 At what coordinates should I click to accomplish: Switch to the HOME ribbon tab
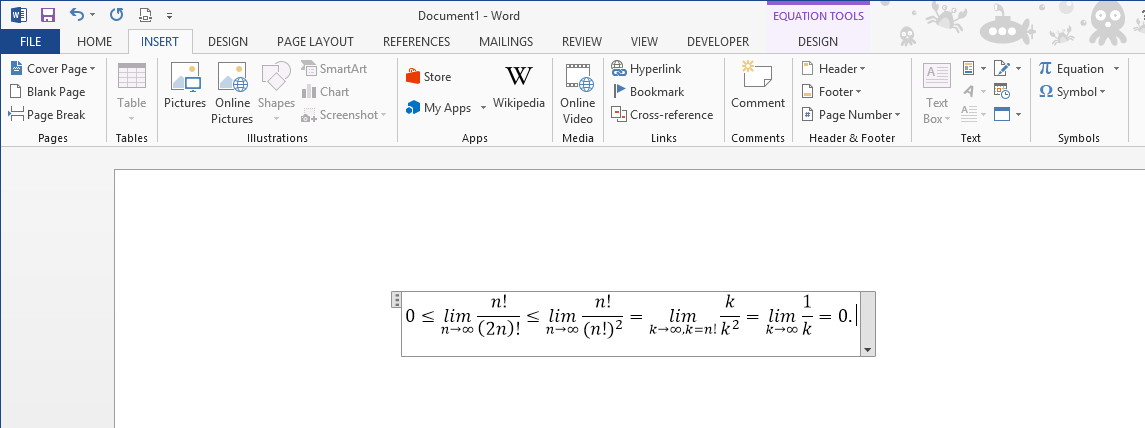point(94,42)
